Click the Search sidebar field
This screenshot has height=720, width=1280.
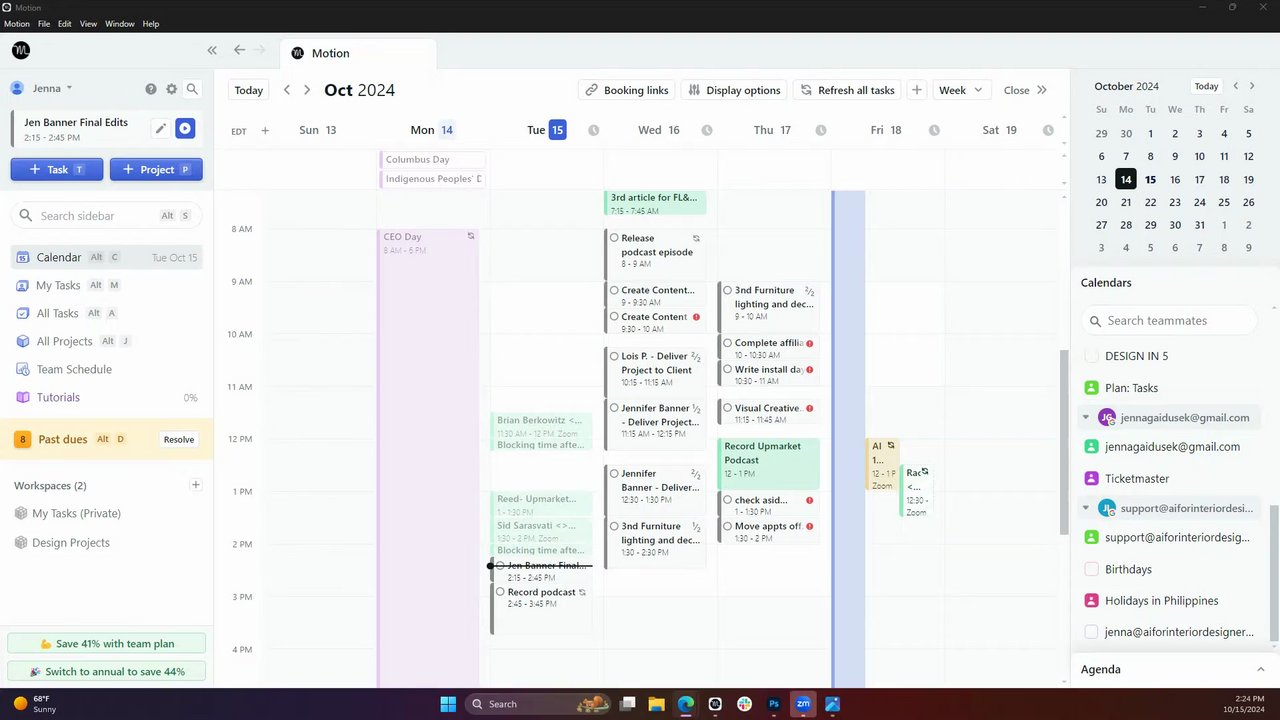106,215
